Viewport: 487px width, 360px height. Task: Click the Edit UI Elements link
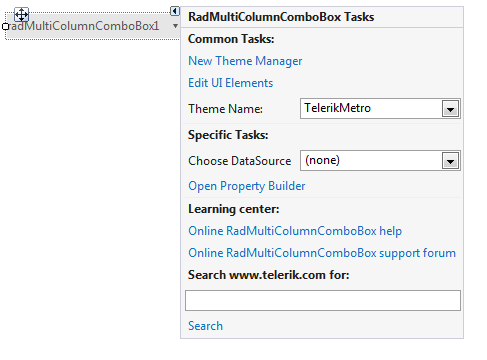click(x=231, y=83)
